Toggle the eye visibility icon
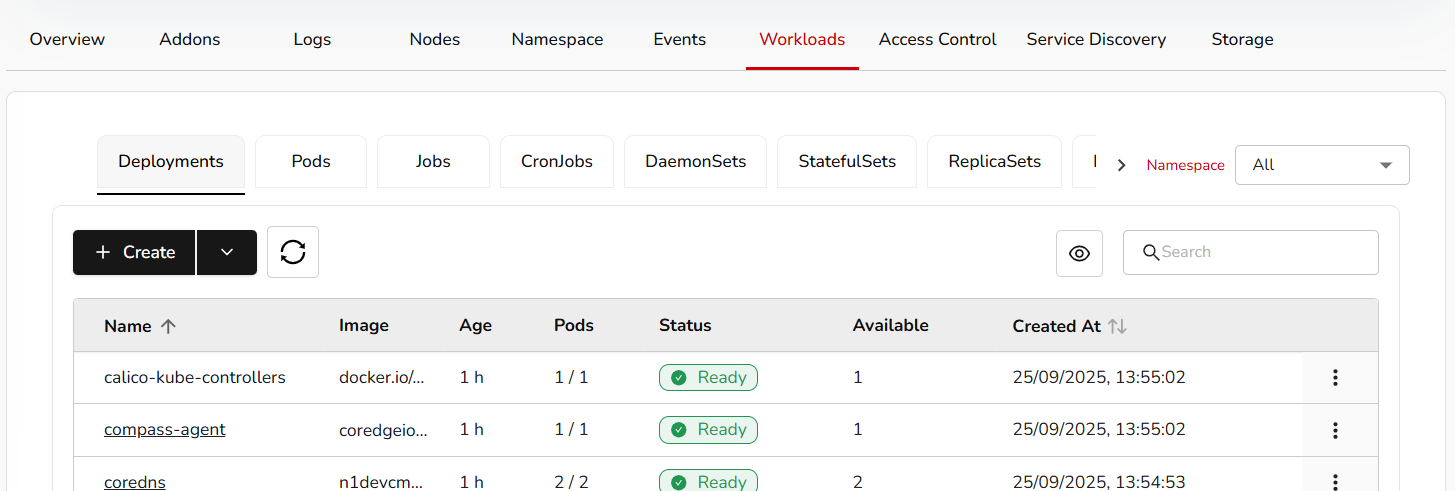 point(1079,253)
